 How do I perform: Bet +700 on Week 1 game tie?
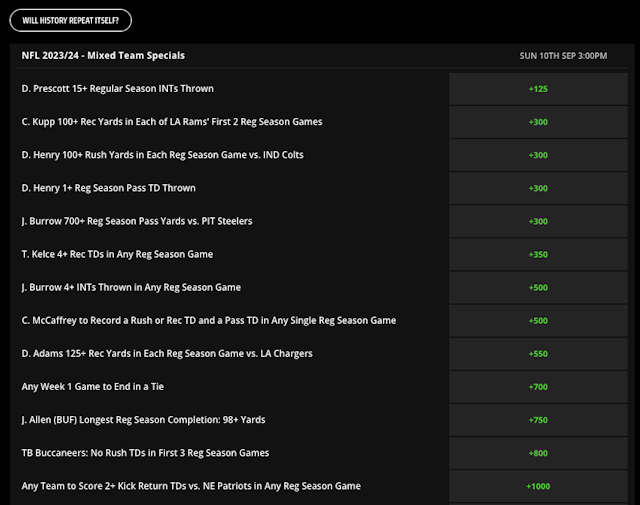tap(538, 387)
